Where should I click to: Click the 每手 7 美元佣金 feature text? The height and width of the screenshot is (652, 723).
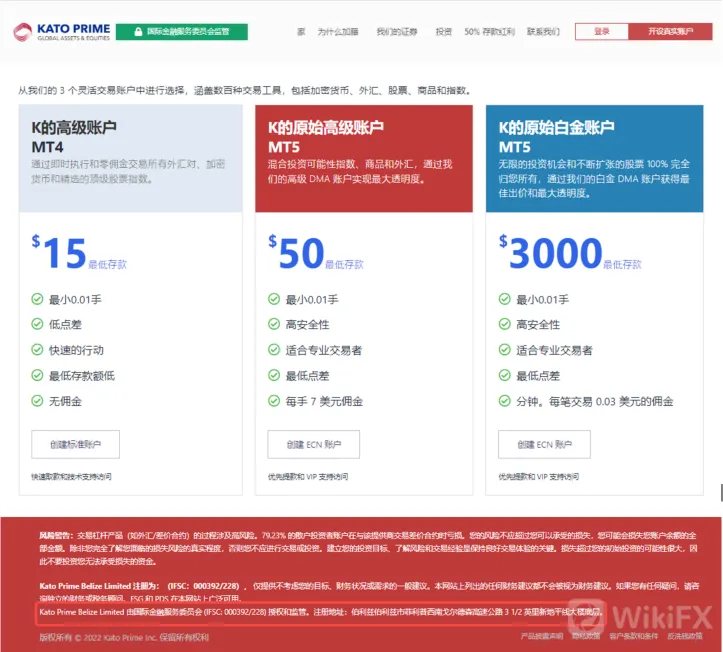tap(324, 401)
